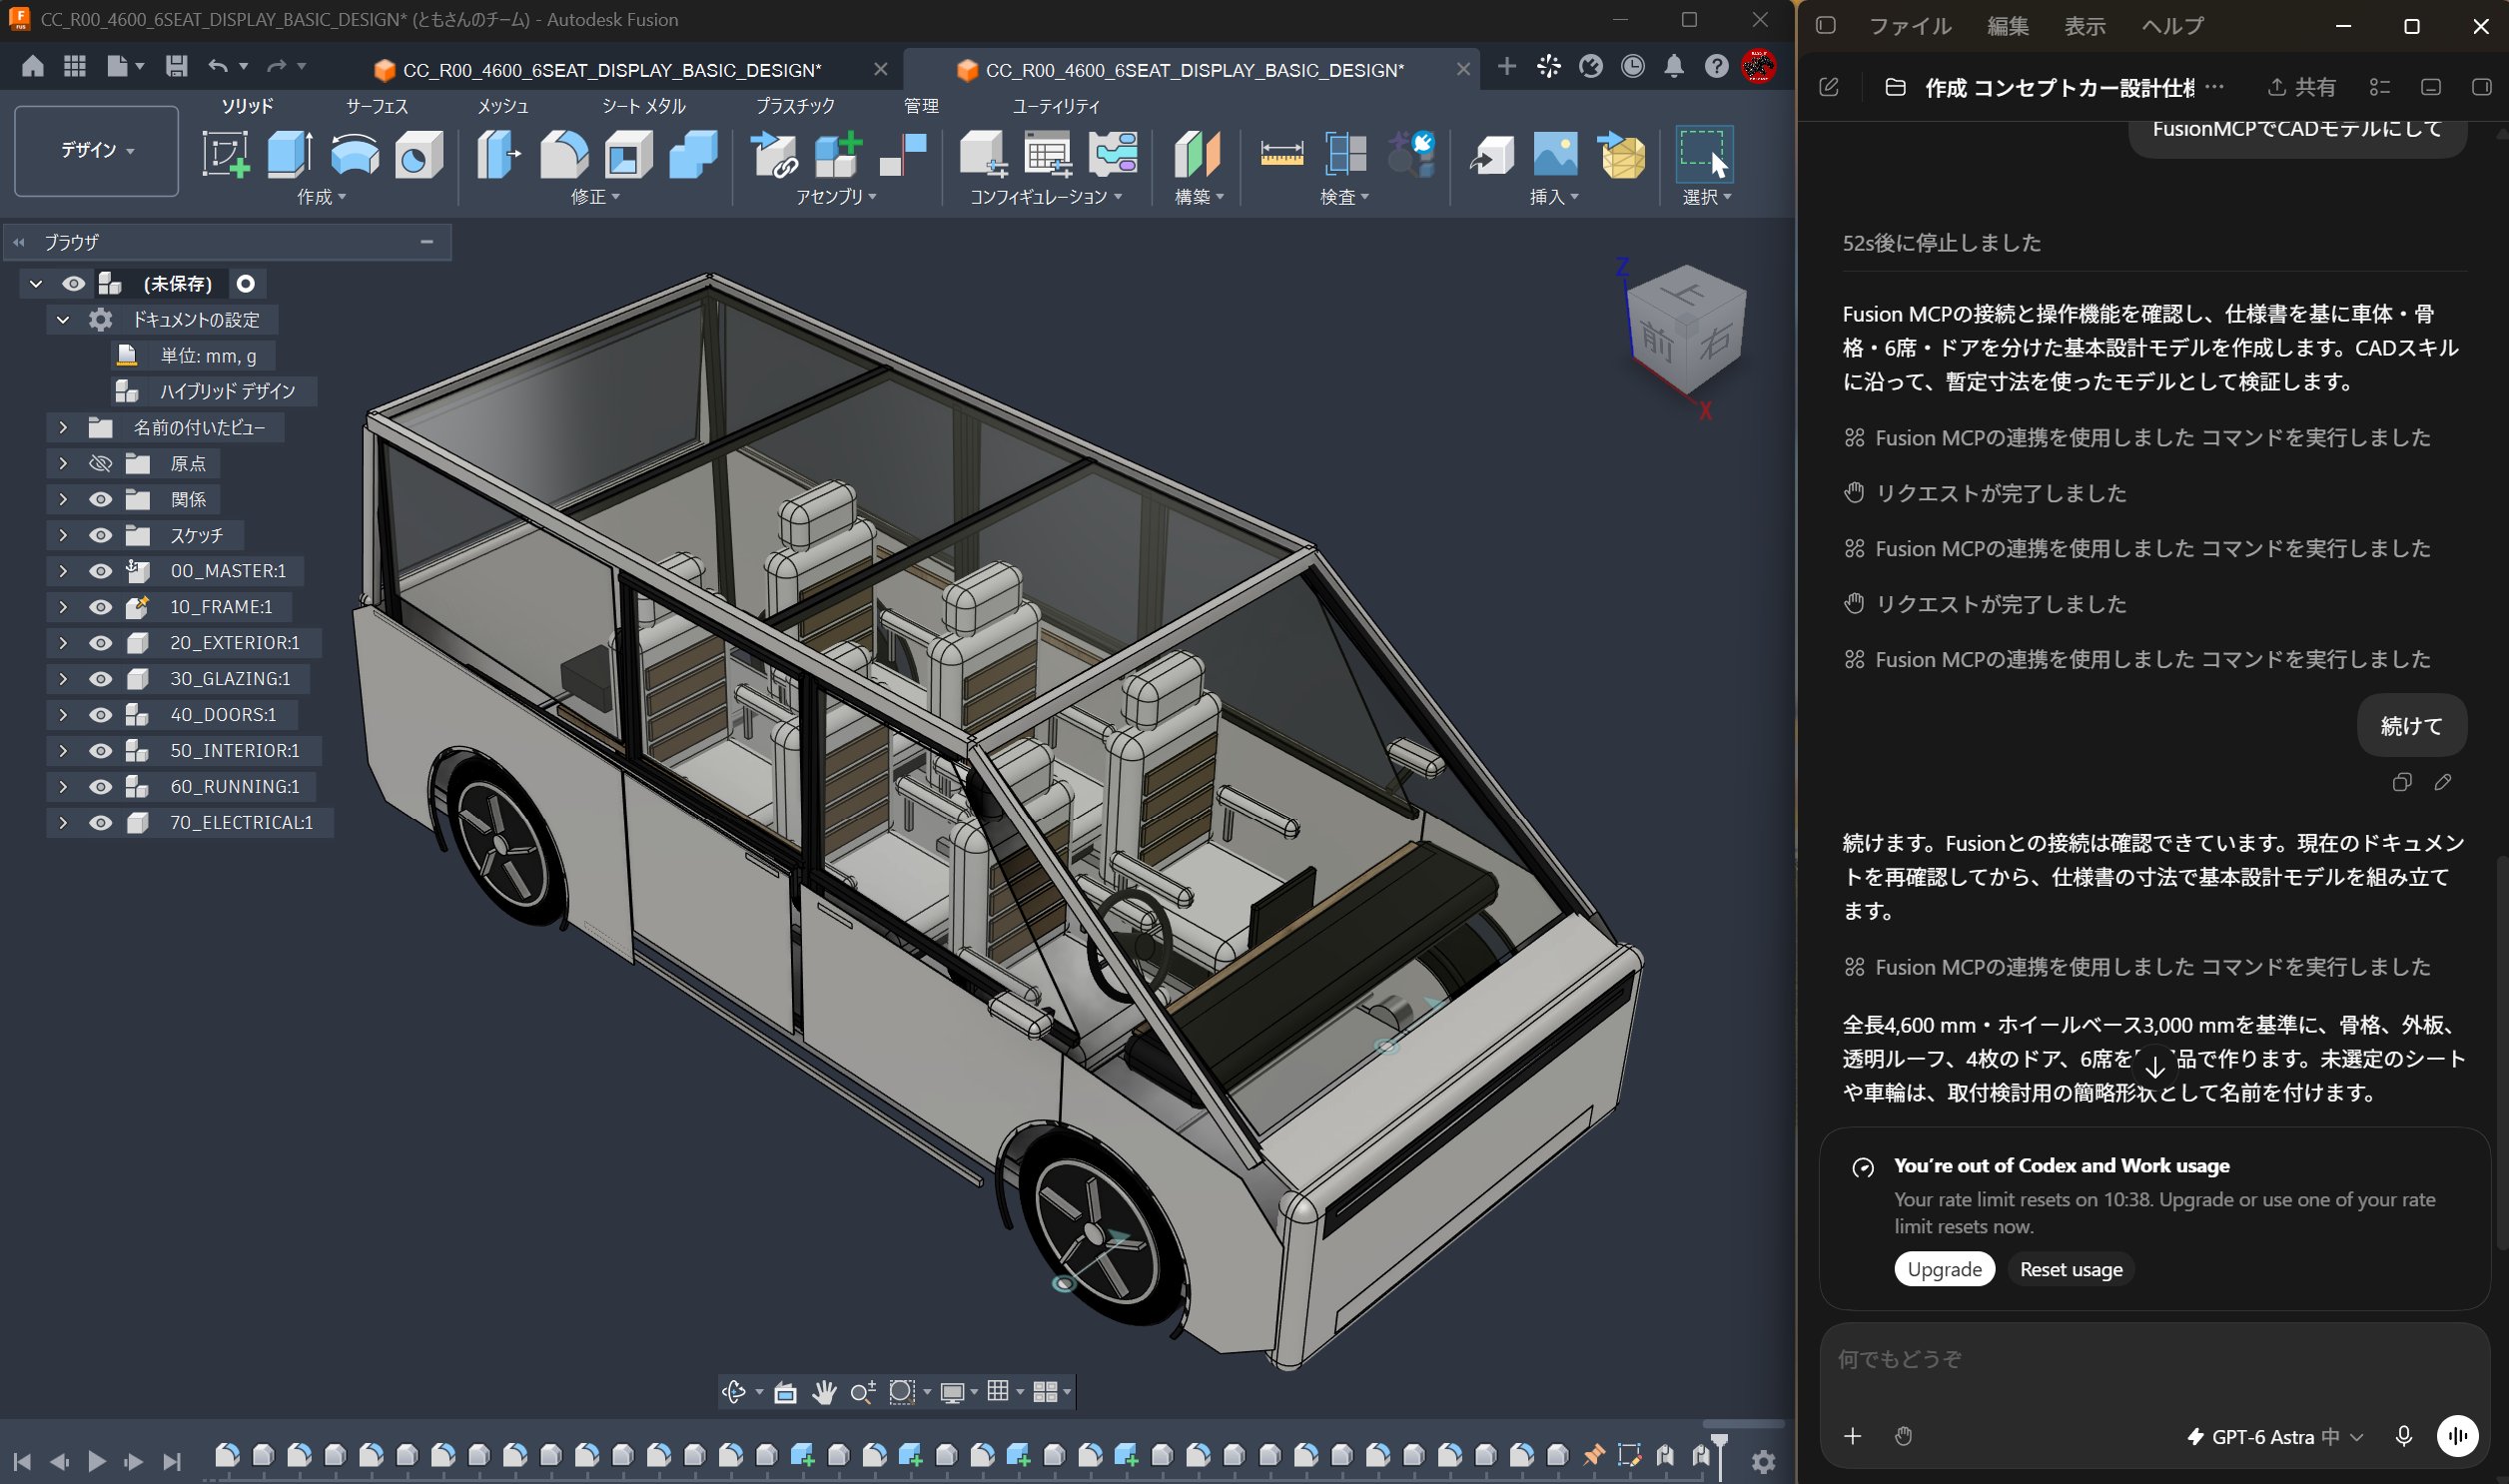Viewport: 2509px width, 1484px height.
Task: Open the デザイン workspace dropdown
Action: click(x=96, y=150)
